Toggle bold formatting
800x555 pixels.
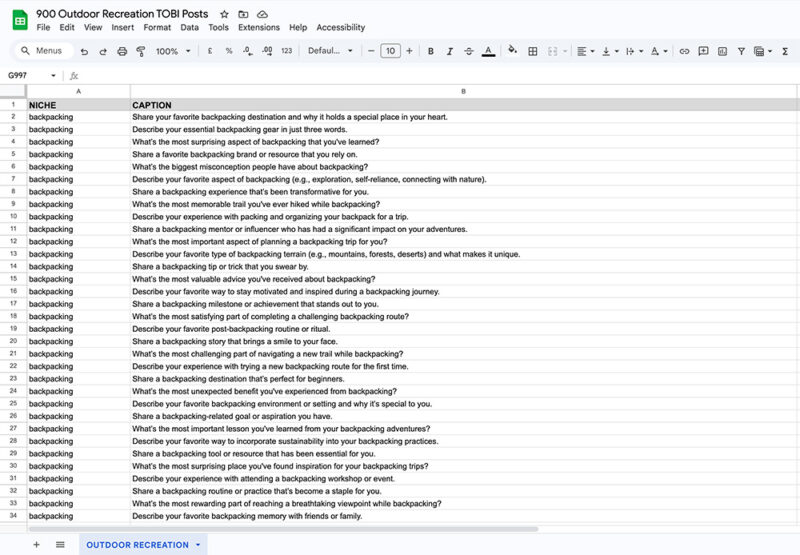coord(431,51)
